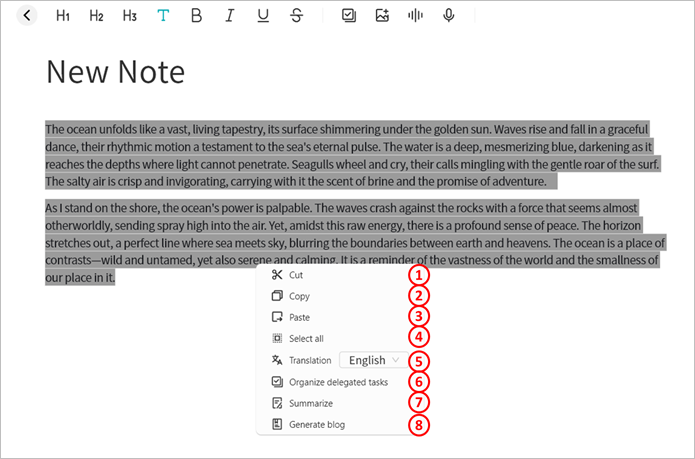Select Paste in the context menu
Image resolution: width=695 pixels, height=459 pixels.
(x=299, y=317)
